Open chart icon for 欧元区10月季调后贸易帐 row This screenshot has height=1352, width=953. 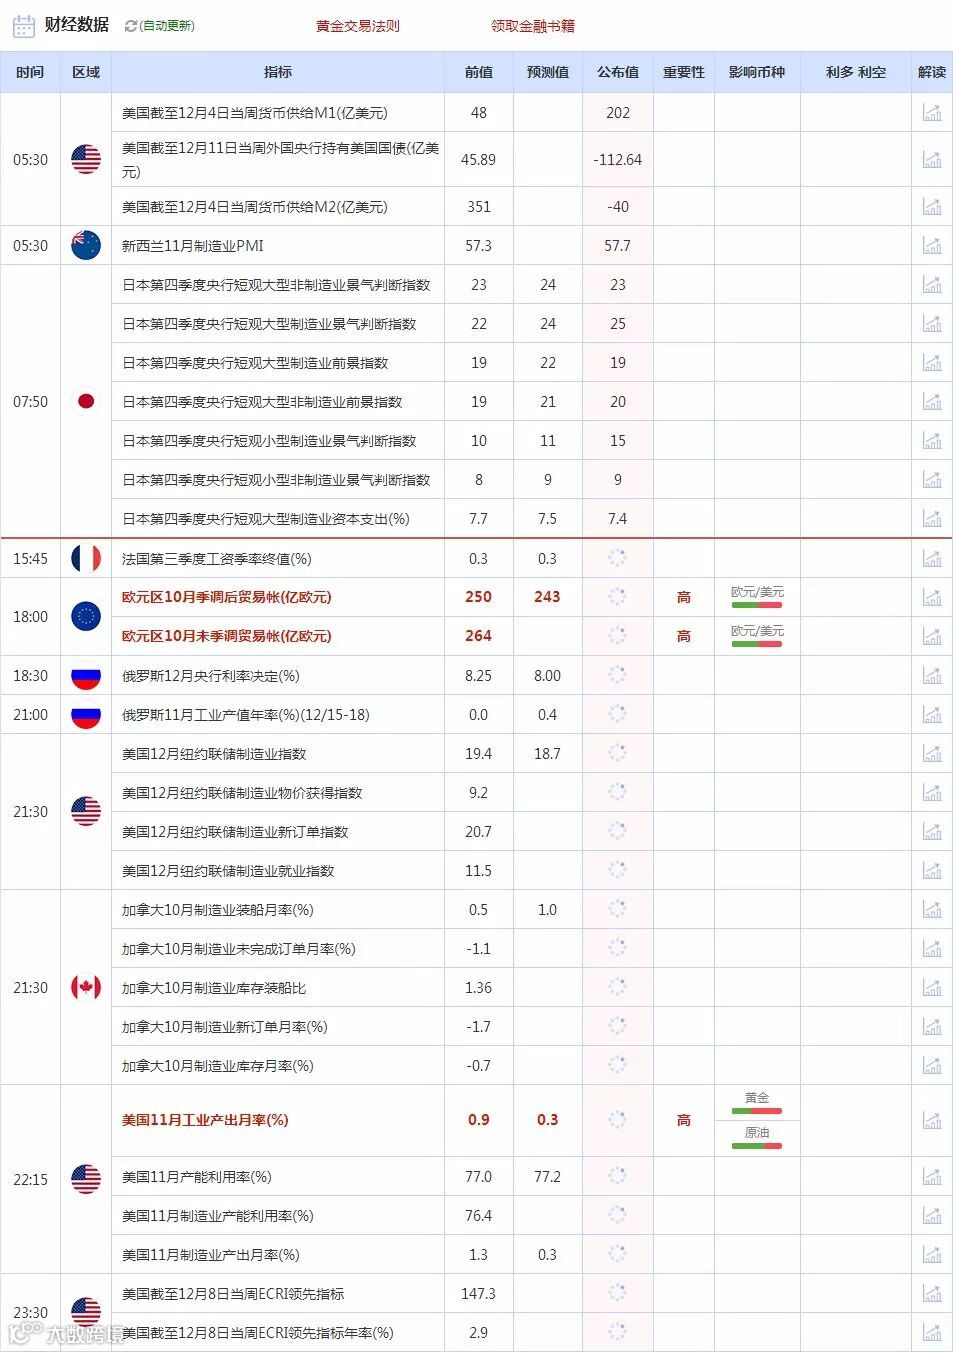click(932, 597)
